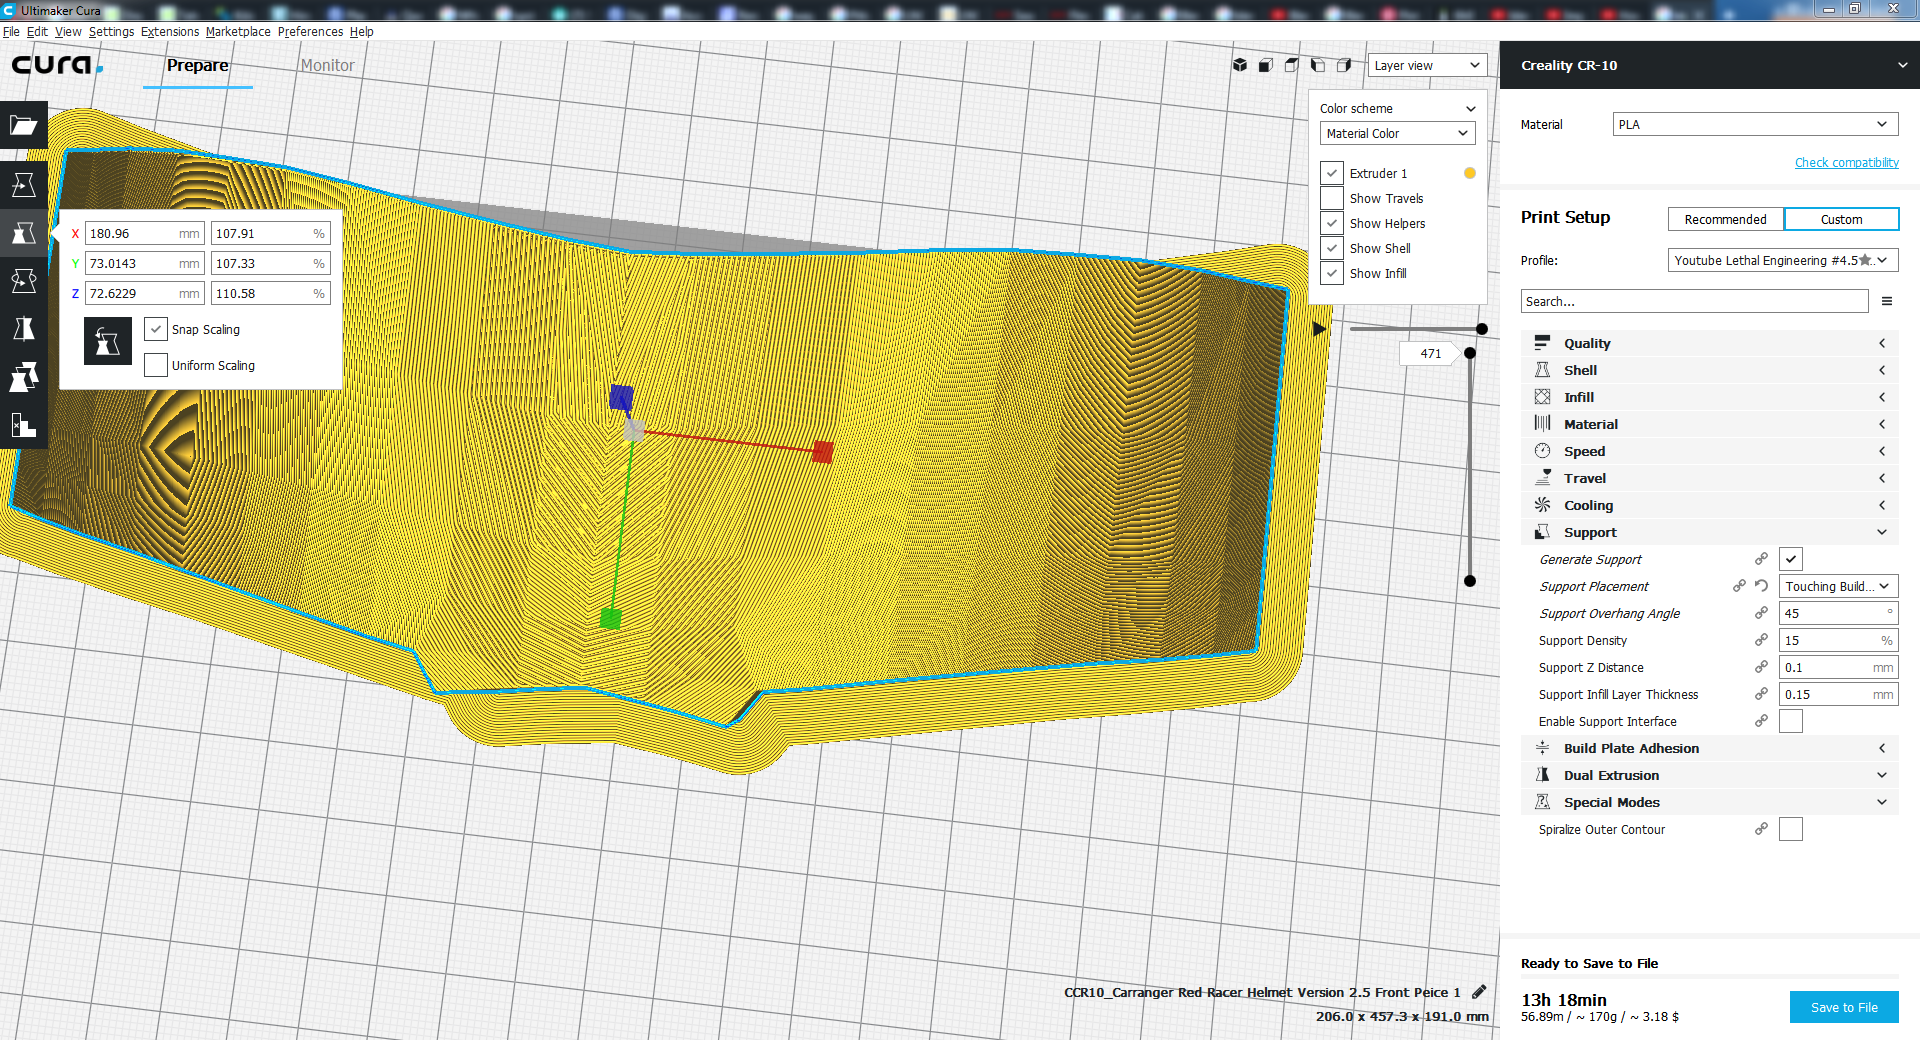Image resolution: width=1920 pixels, height=1040 pixels.
Task: Collapse the Support settings section
Action: pyautogui.click(x=1710, y=532)
